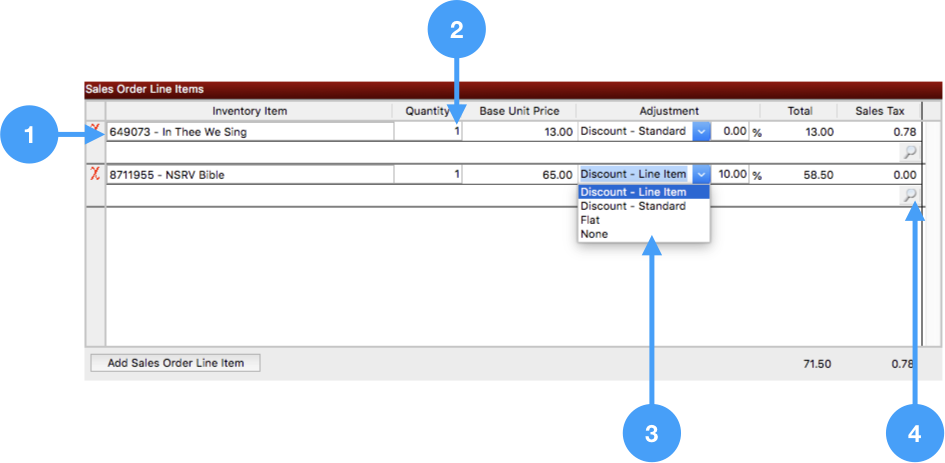This screenshot has width=945, height=463.
Task: Edit adjustment percent field for In Thee We Sing
Action: pos(732,131)
